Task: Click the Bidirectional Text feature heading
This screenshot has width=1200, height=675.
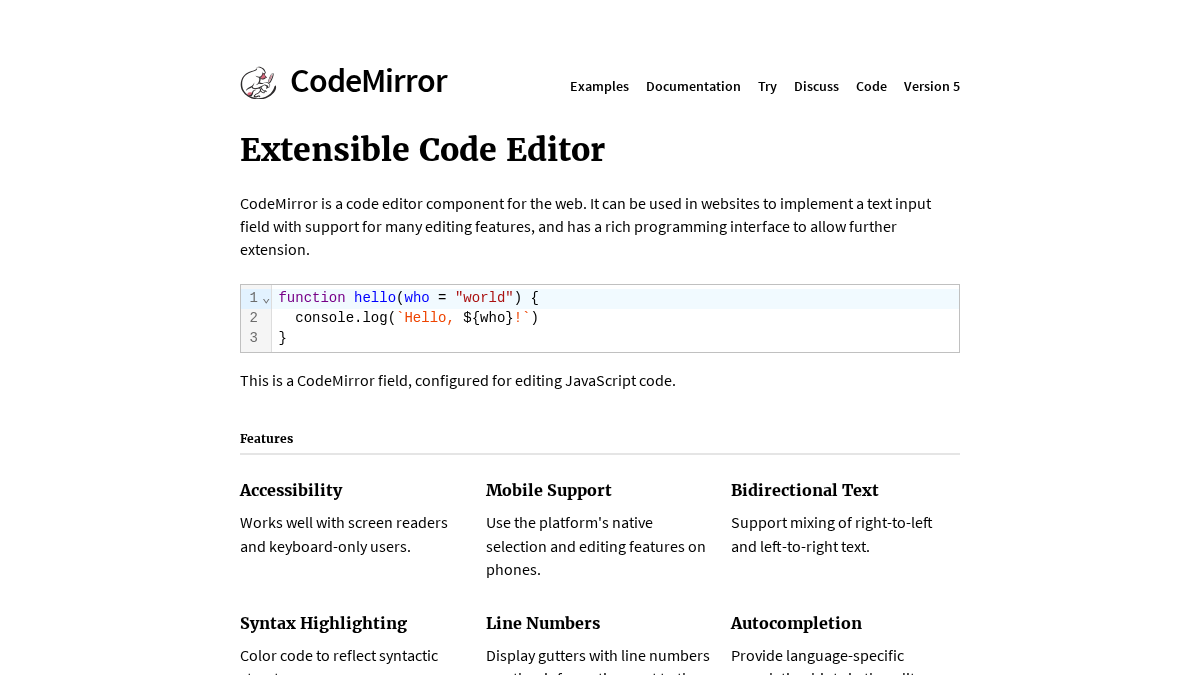Action: (805, 490)
